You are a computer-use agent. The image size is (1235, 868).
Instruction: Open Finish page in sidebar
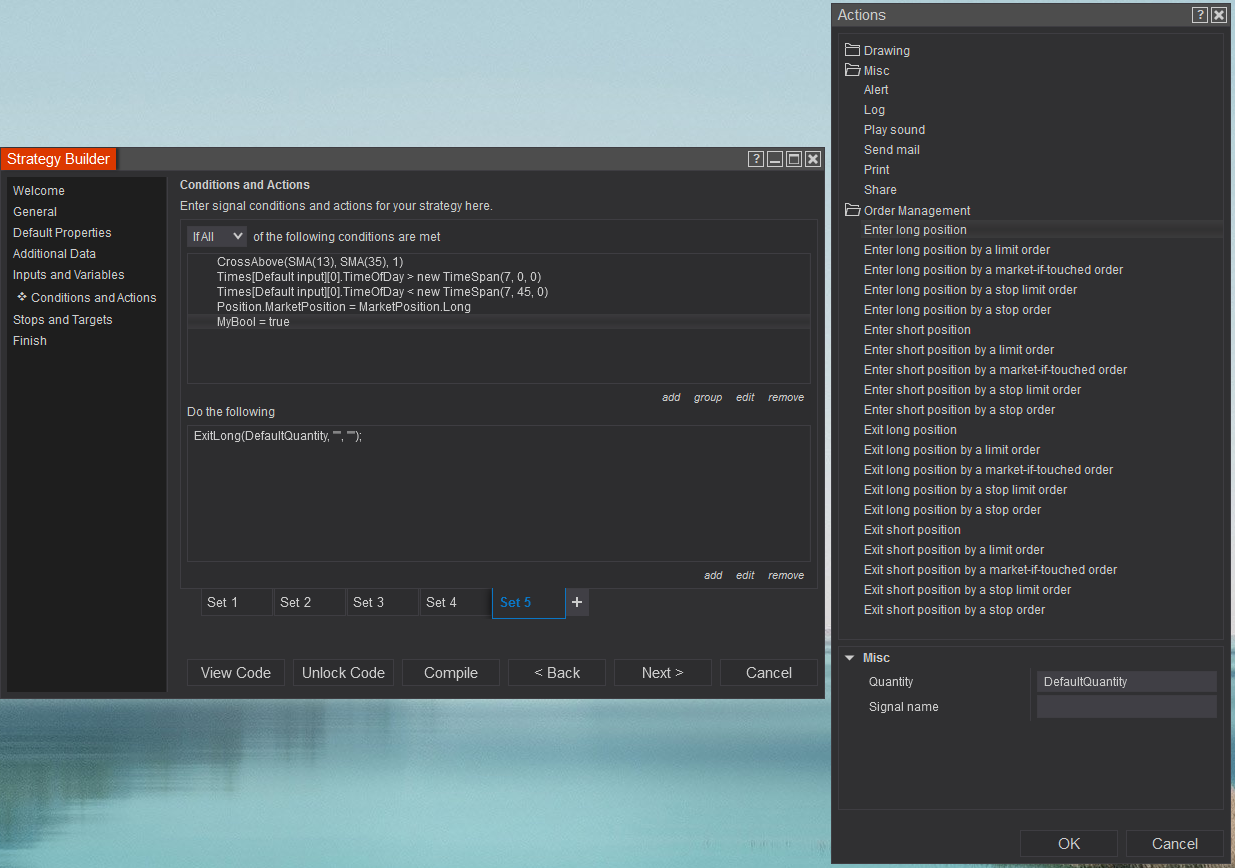(x=30, y=341)
